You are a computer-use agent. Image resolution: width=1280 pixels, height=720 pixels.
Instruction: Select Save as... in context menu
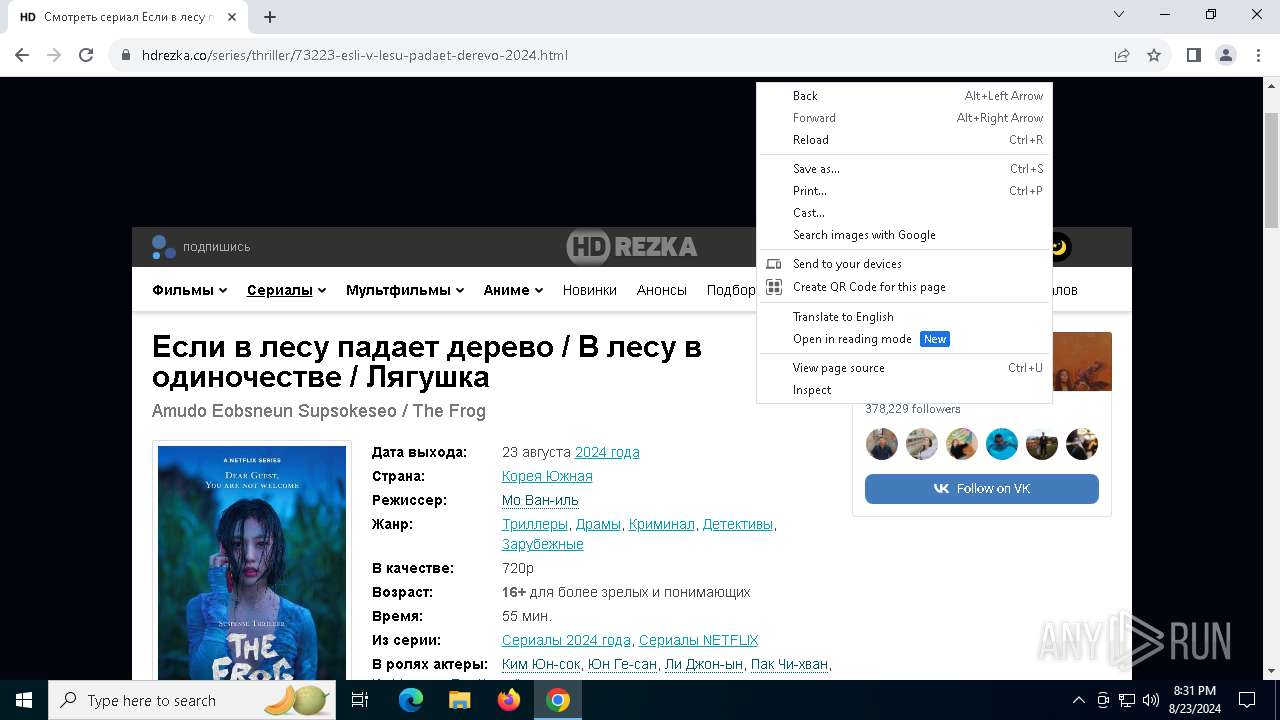pyautogui.click(x=904, y=169)
